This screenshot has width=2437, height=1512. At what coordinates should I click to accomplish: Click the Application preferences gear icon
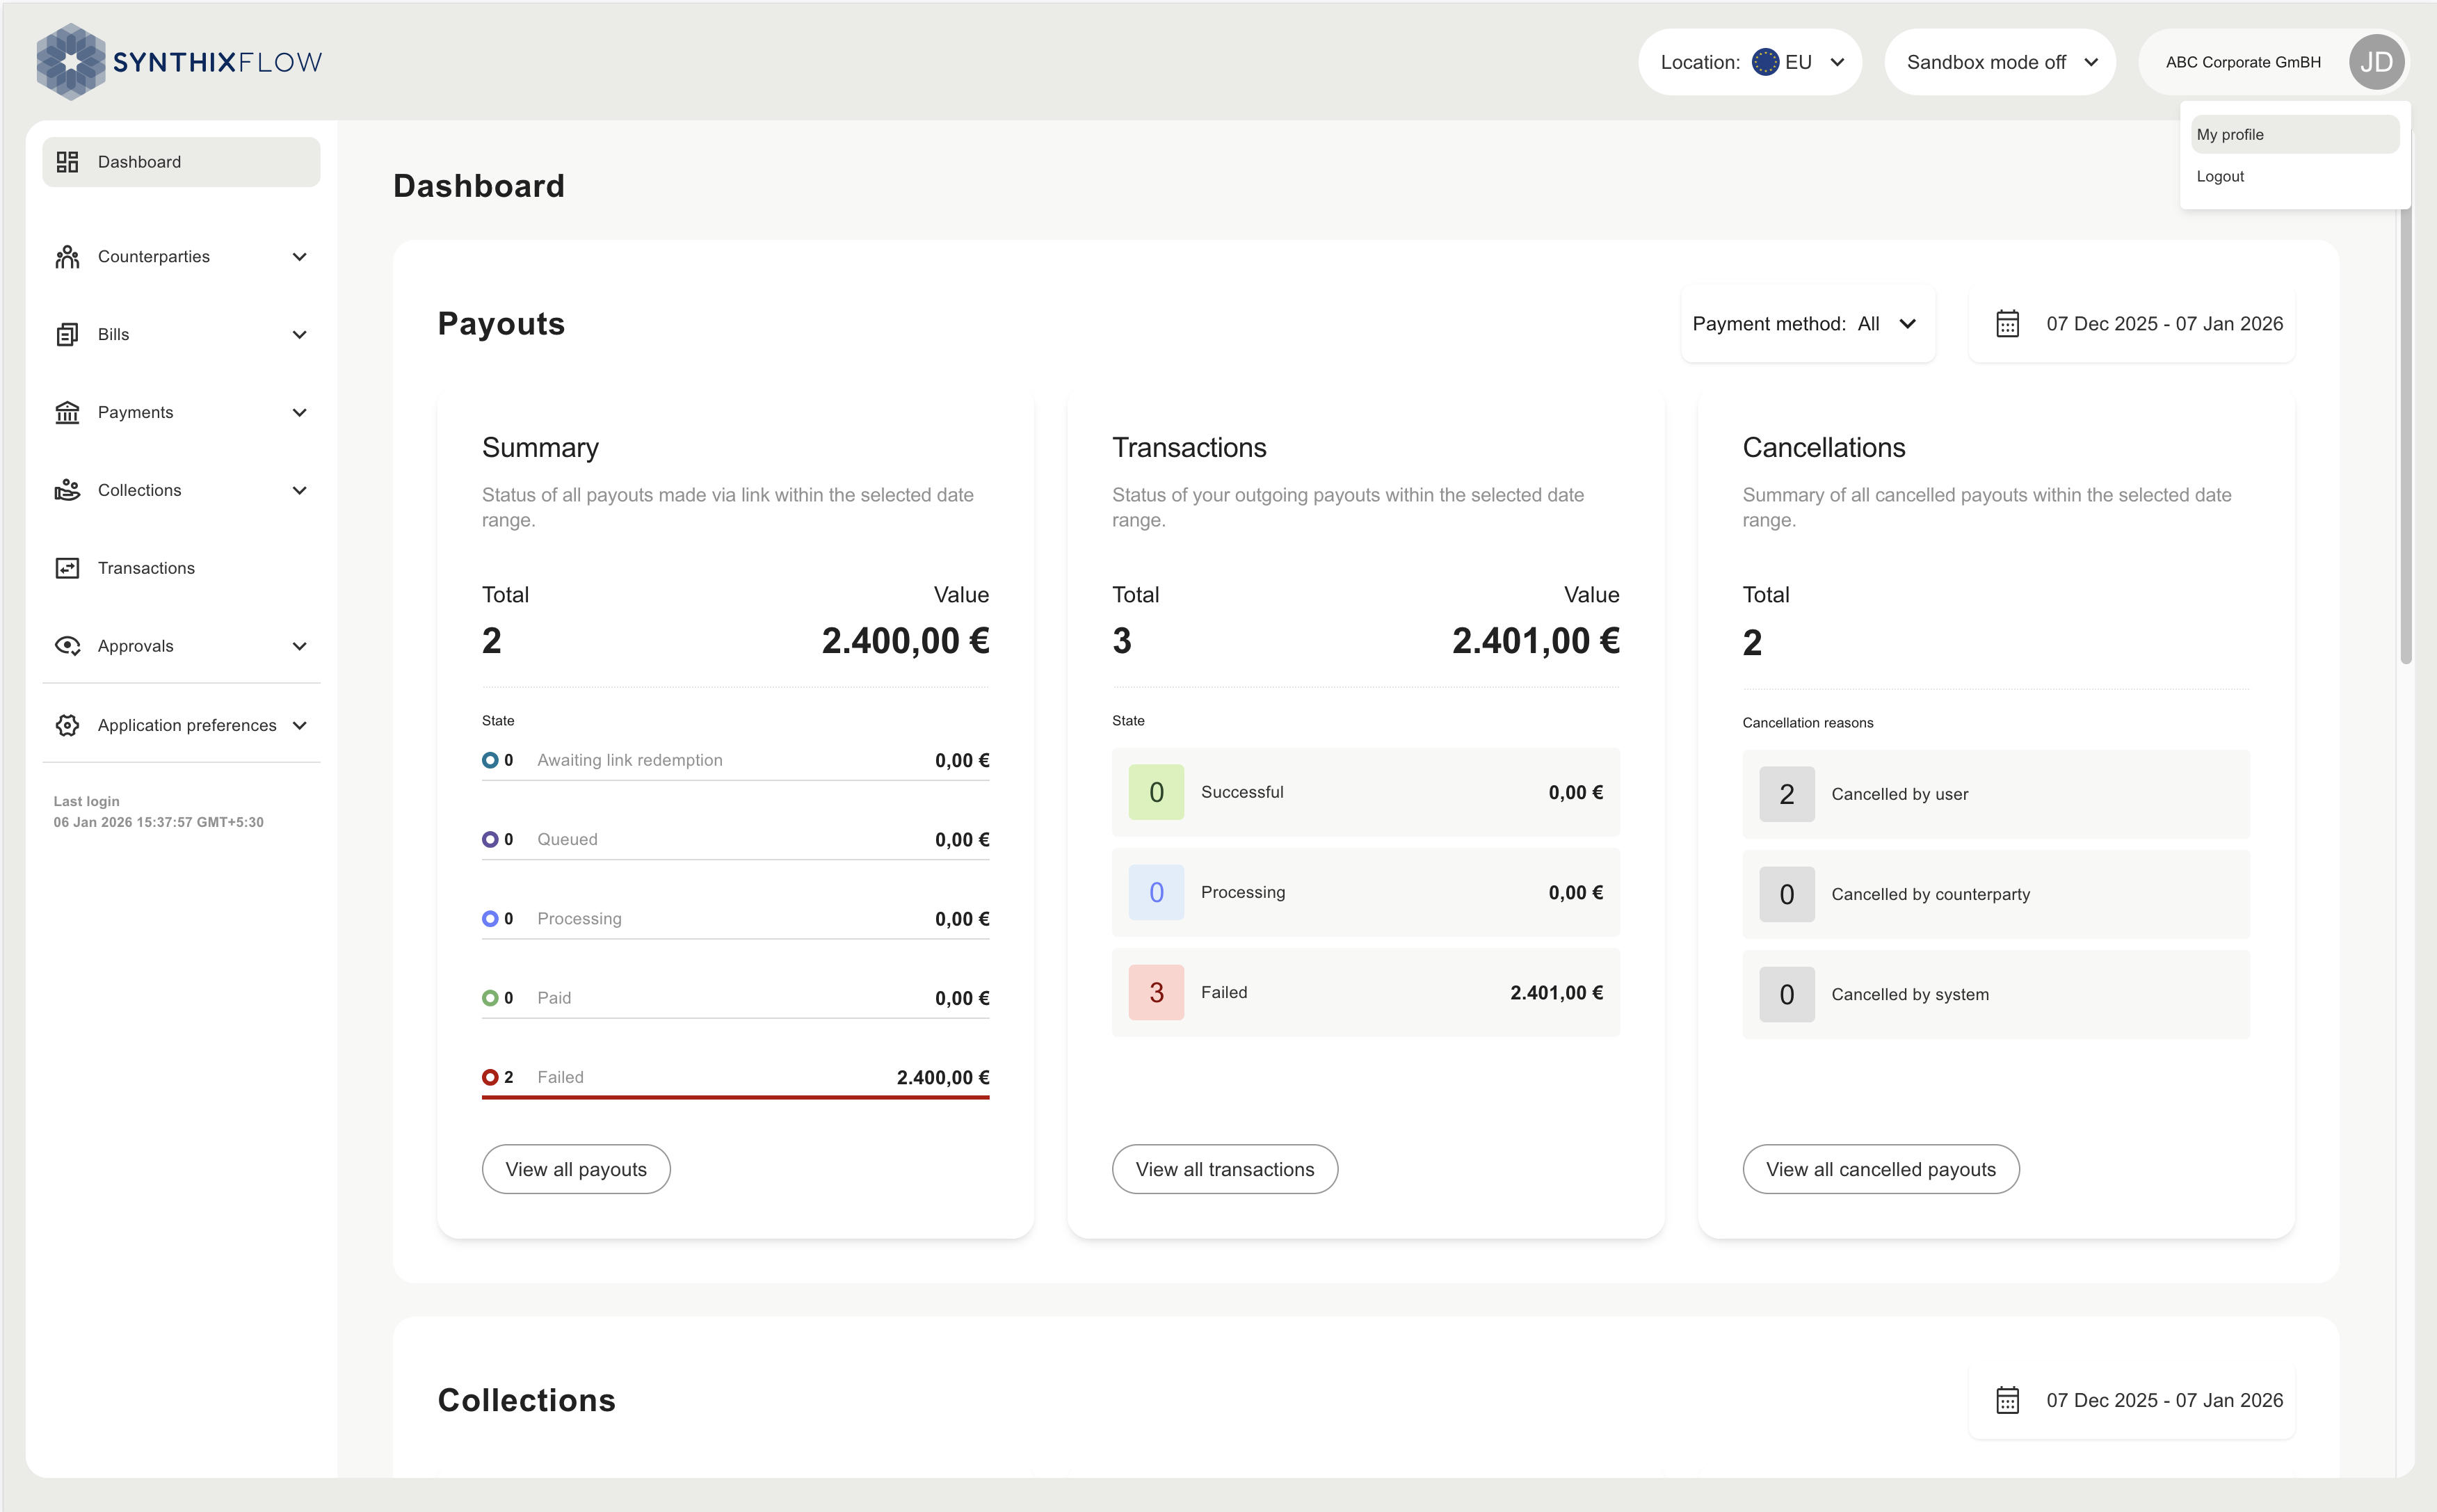67,725
